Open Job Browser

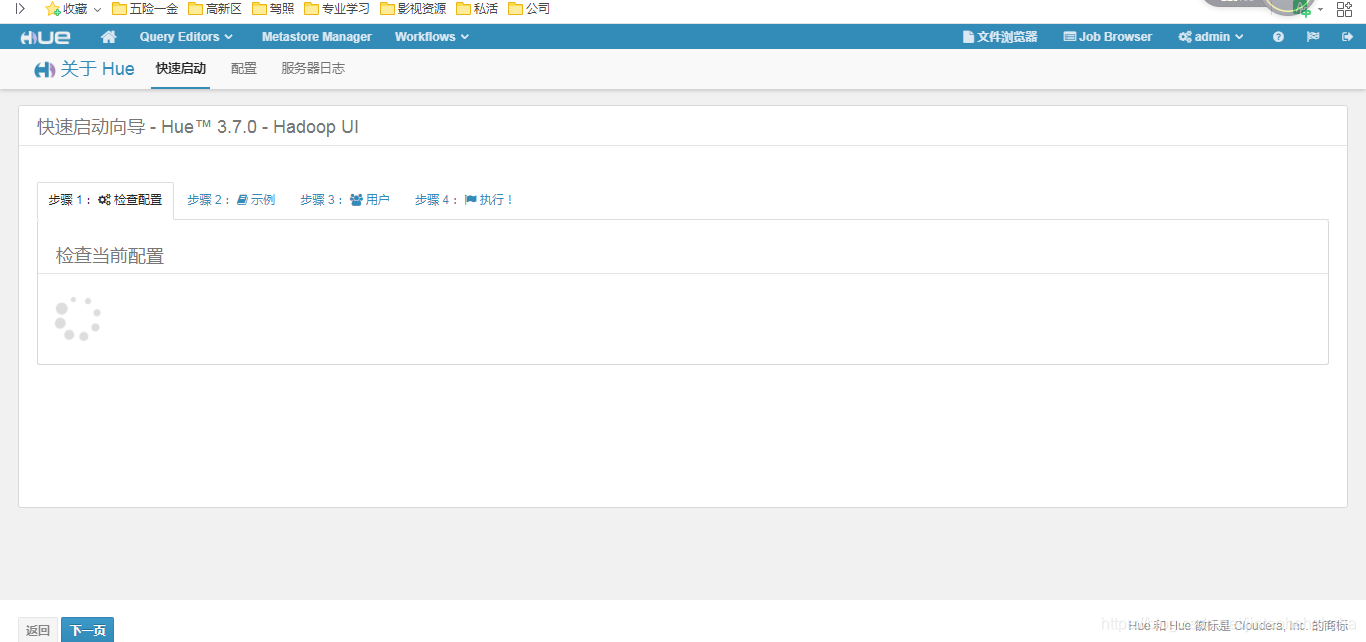click(1108, 37)
